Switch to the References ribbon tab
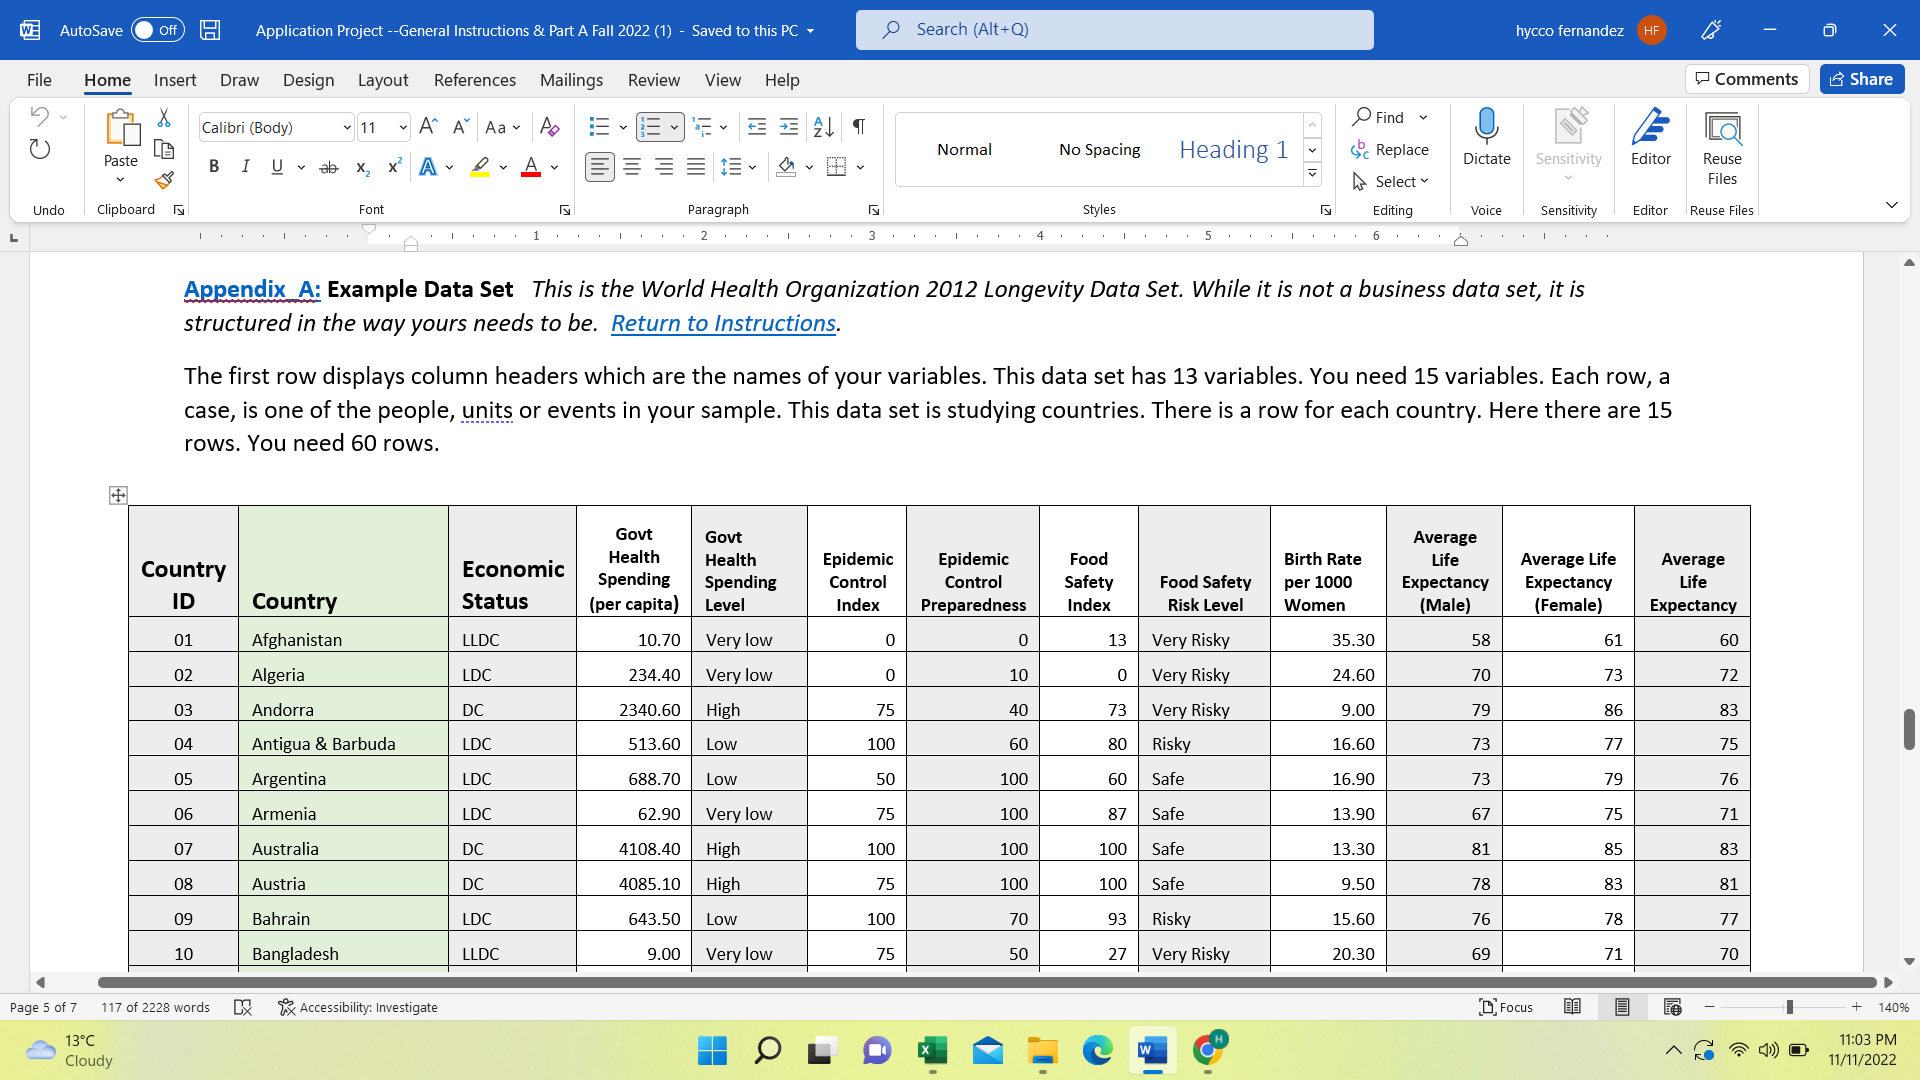Screen dimensions: 1920x1080 [474, 80]
